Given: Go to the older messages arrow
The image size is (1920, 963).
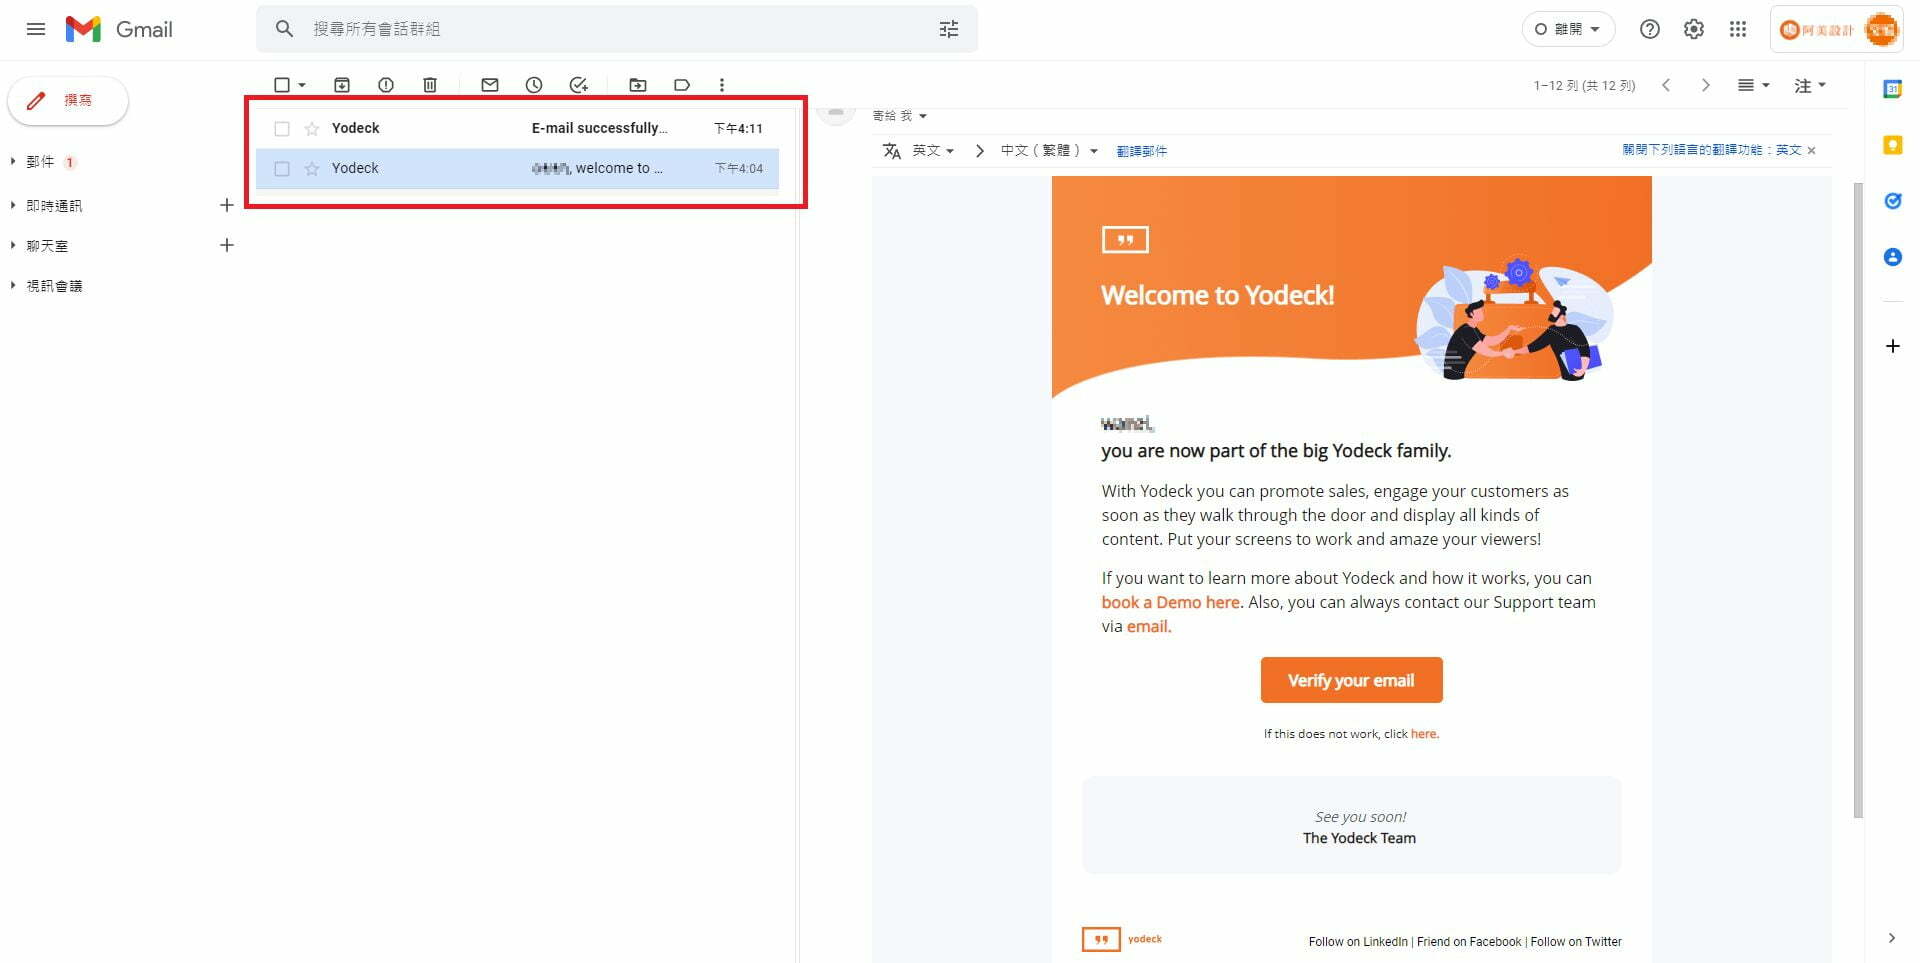Looking at the screenshot, I should click(1706, 85).
